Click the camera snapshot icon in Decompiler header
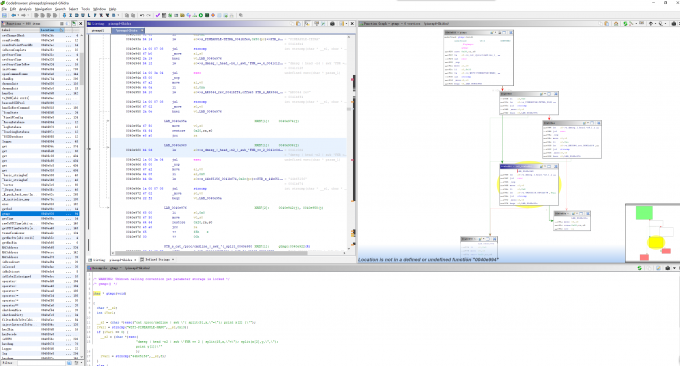The width and height of the screenshot is (680, 366). 667,268
